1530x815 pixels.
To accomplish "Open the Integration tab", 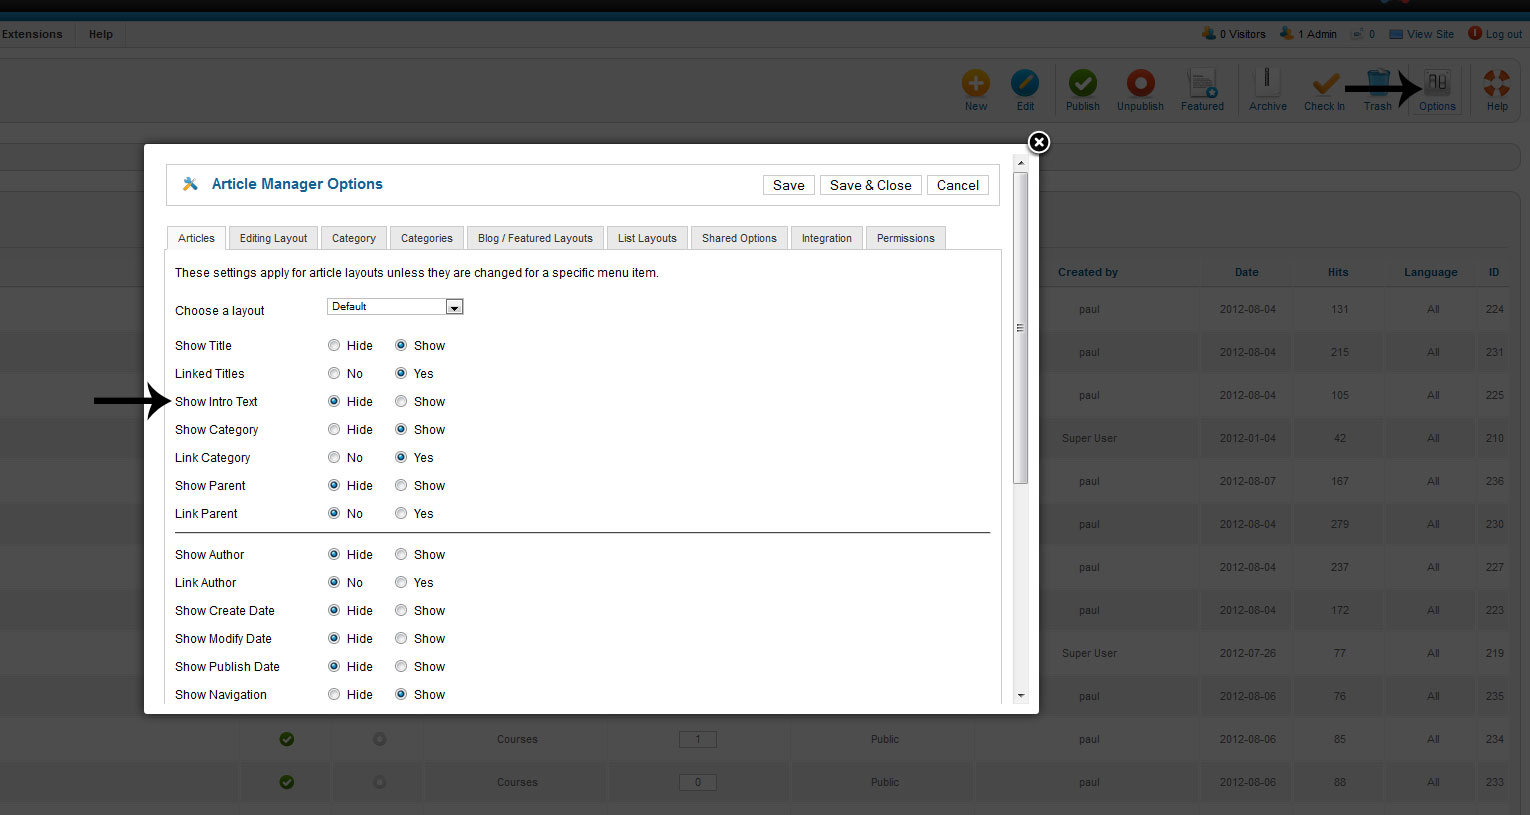I will click(x=827, y=238).
